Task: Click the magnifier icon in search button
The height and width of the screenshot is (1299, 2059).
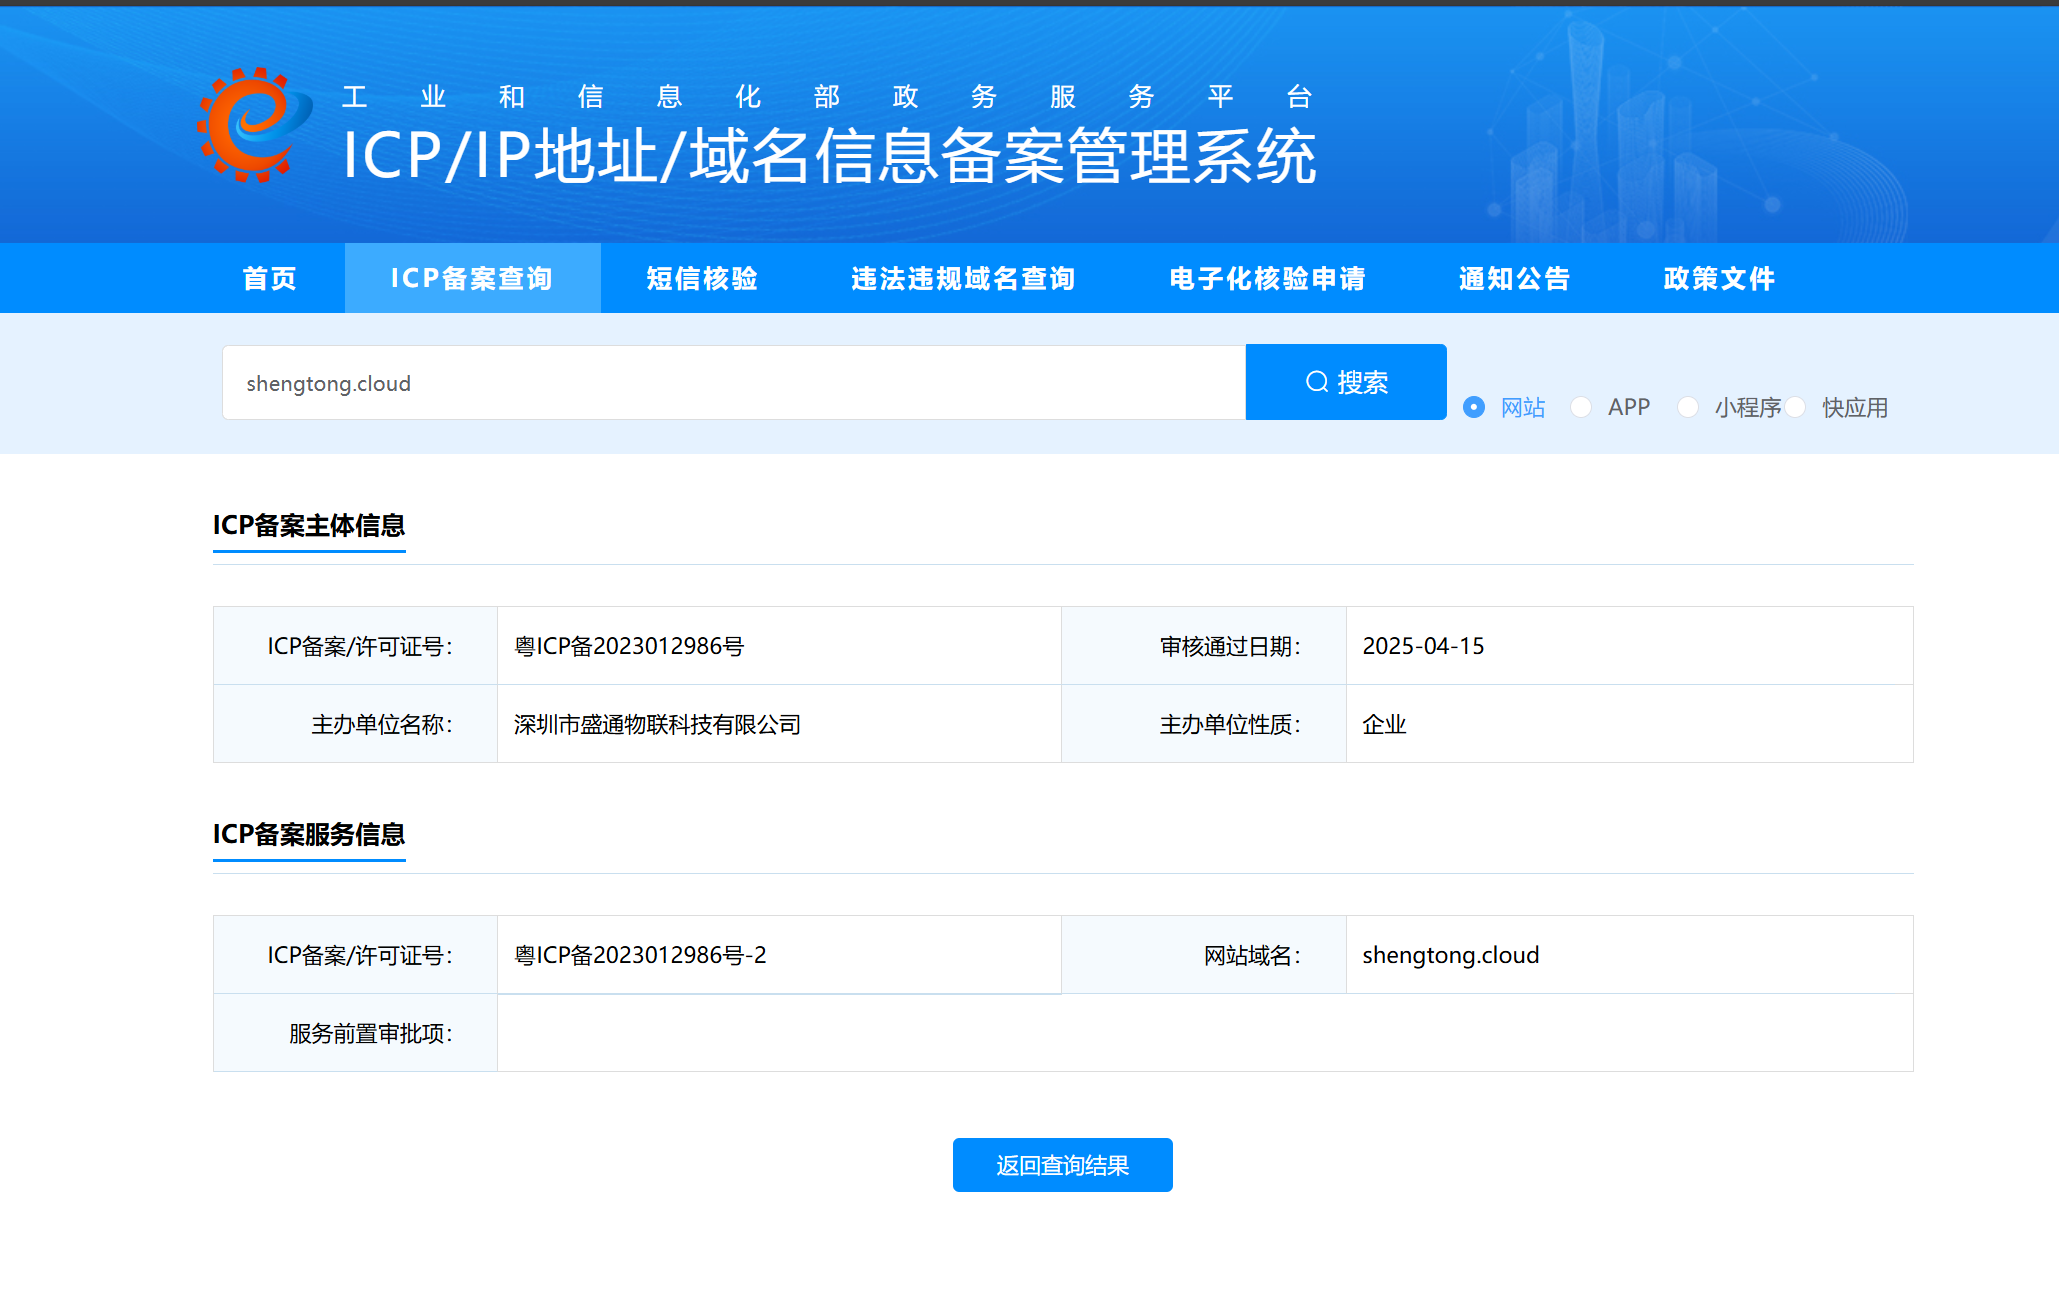Action: pyautogui.click(x=1317, y=382)
